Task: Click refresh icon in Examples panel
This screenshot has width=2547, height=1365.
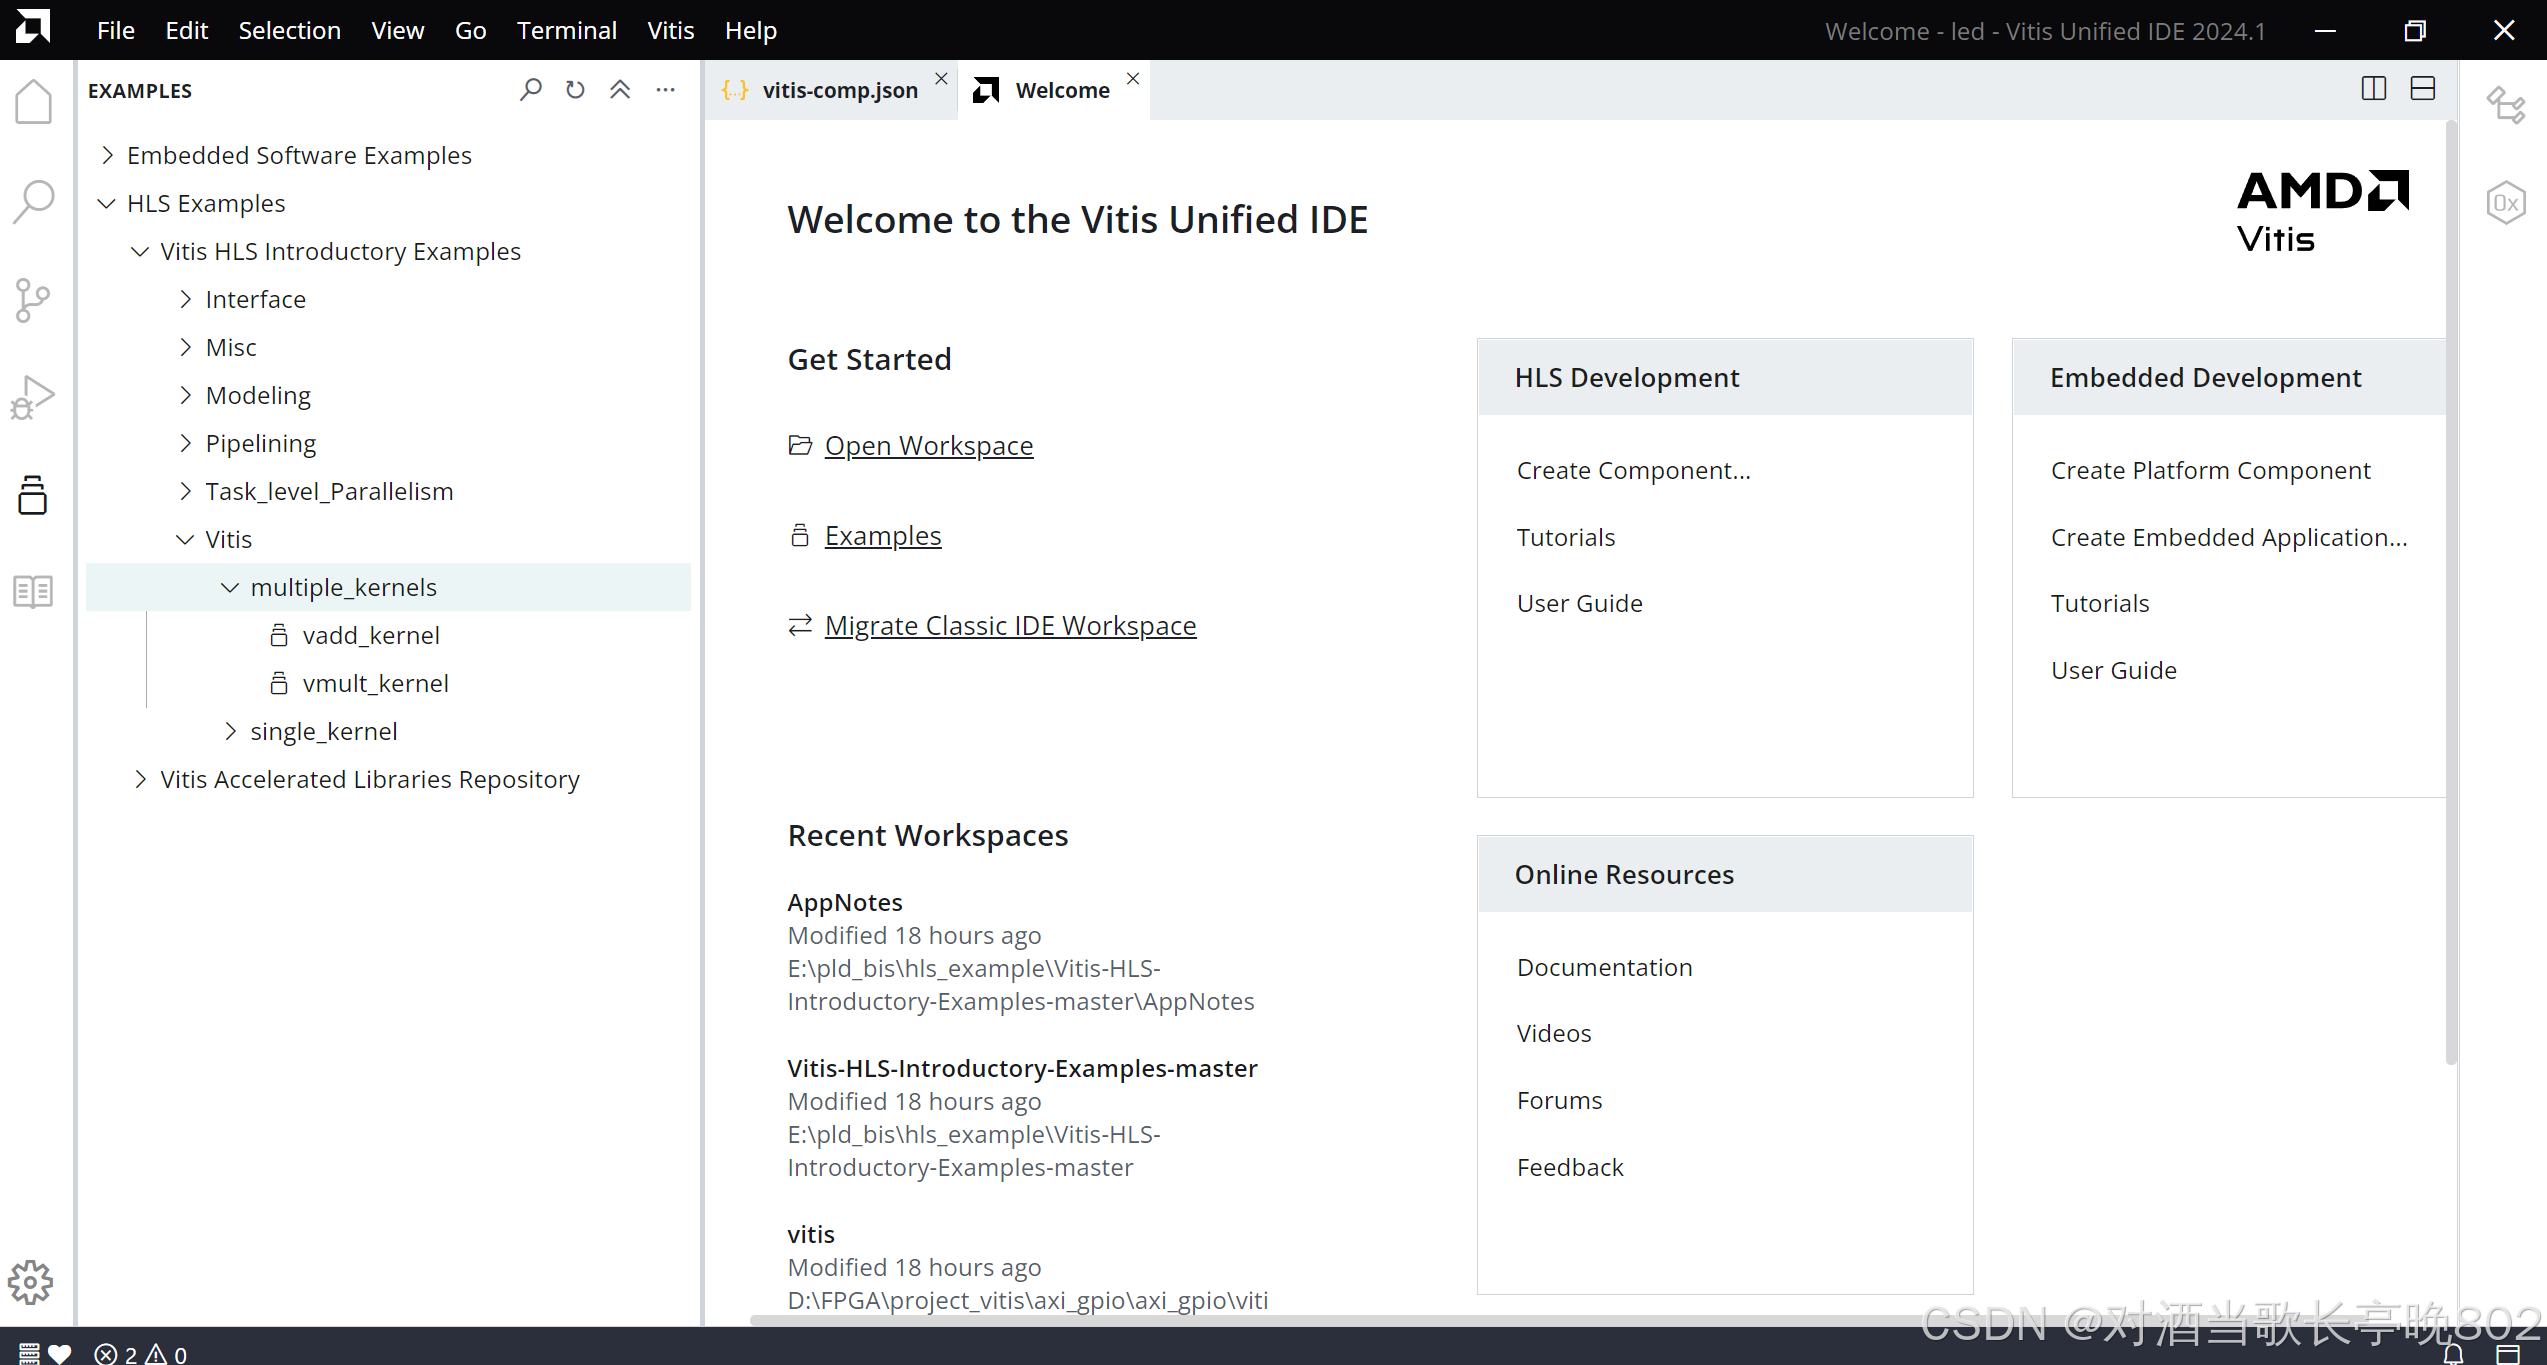Action: [575, 90]
